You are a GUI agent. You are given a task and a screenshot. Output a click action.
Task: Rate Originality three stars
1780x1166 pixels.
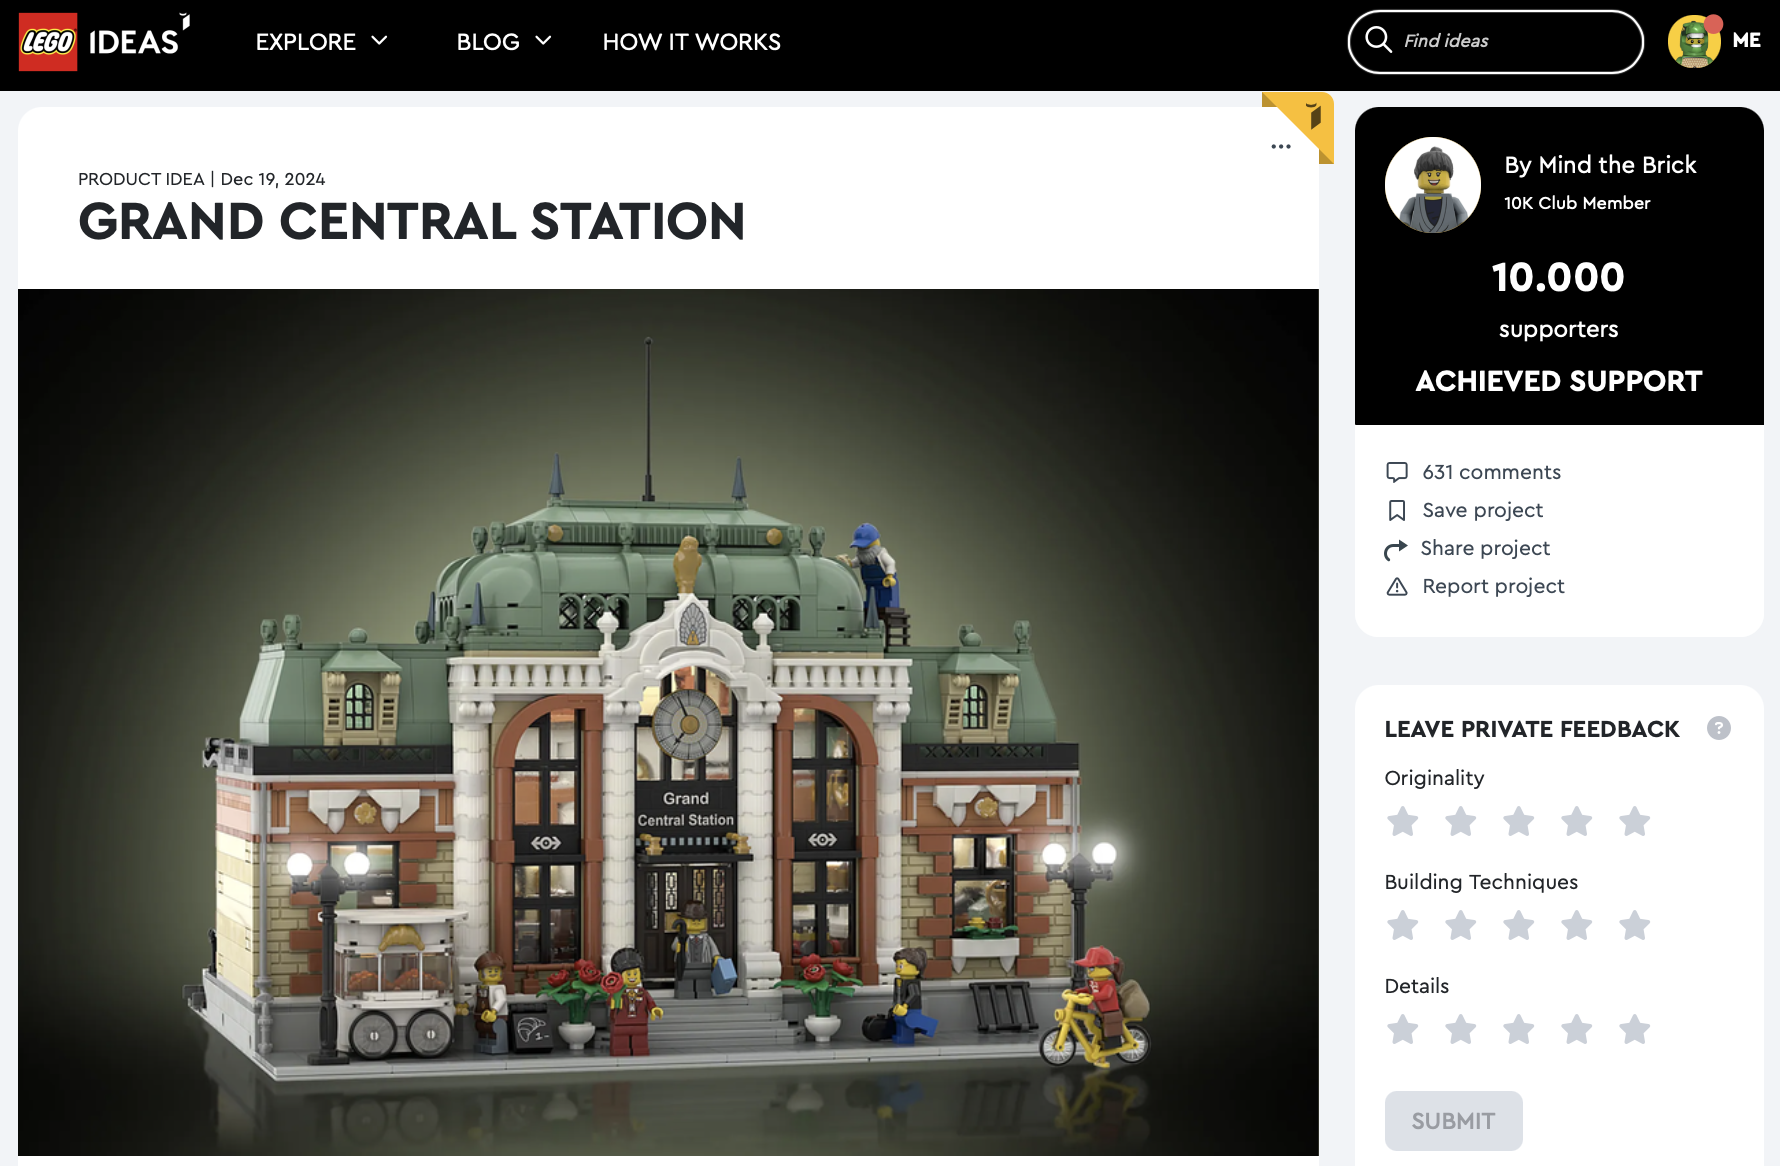click(1519, 821)
